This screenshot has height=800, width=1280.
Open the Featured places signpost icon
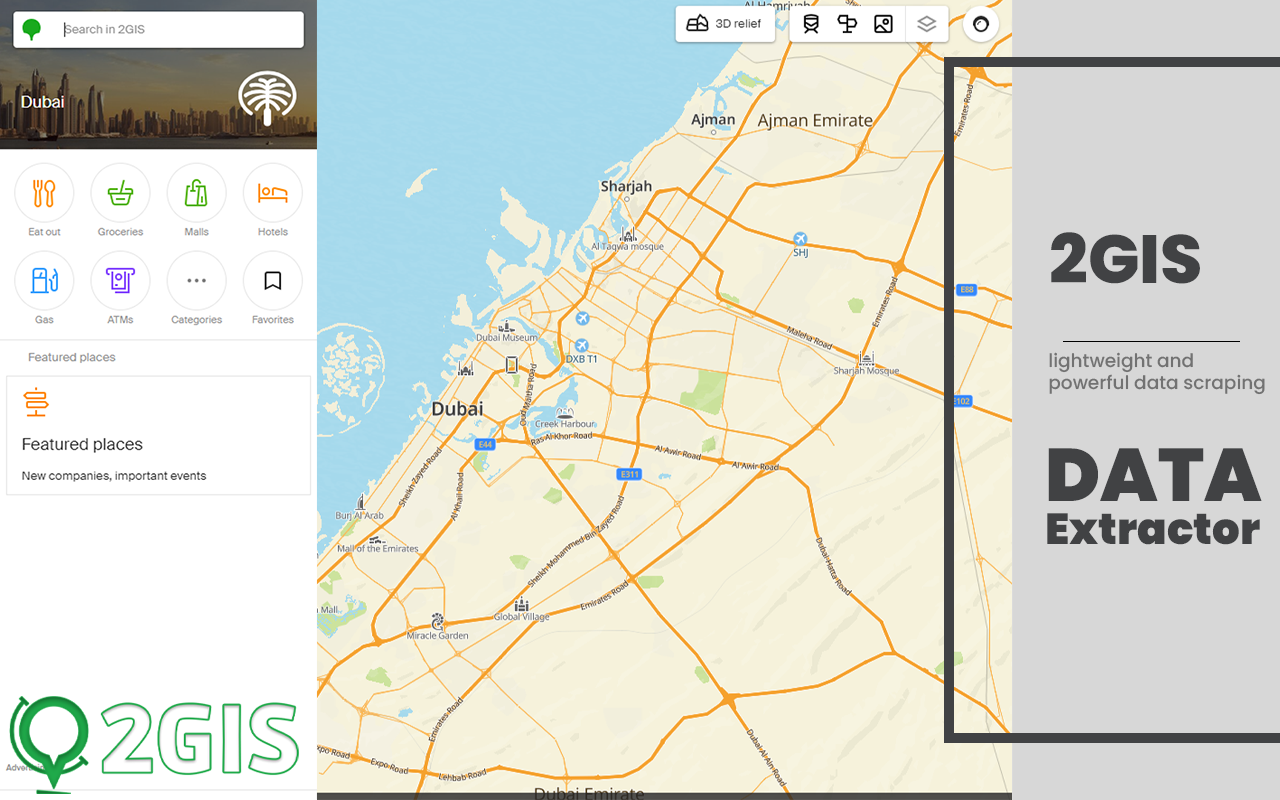tap(36, 403)
